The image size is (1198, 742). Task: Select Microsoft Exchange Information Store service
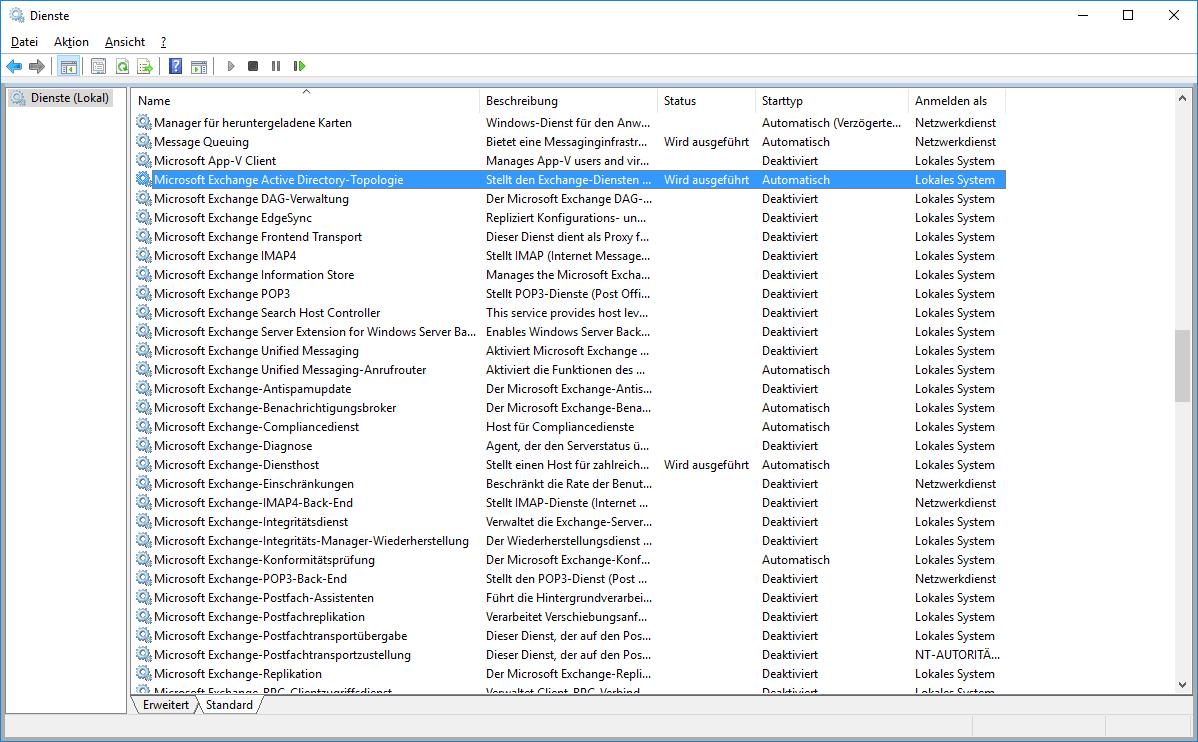(x=254, y=275)
